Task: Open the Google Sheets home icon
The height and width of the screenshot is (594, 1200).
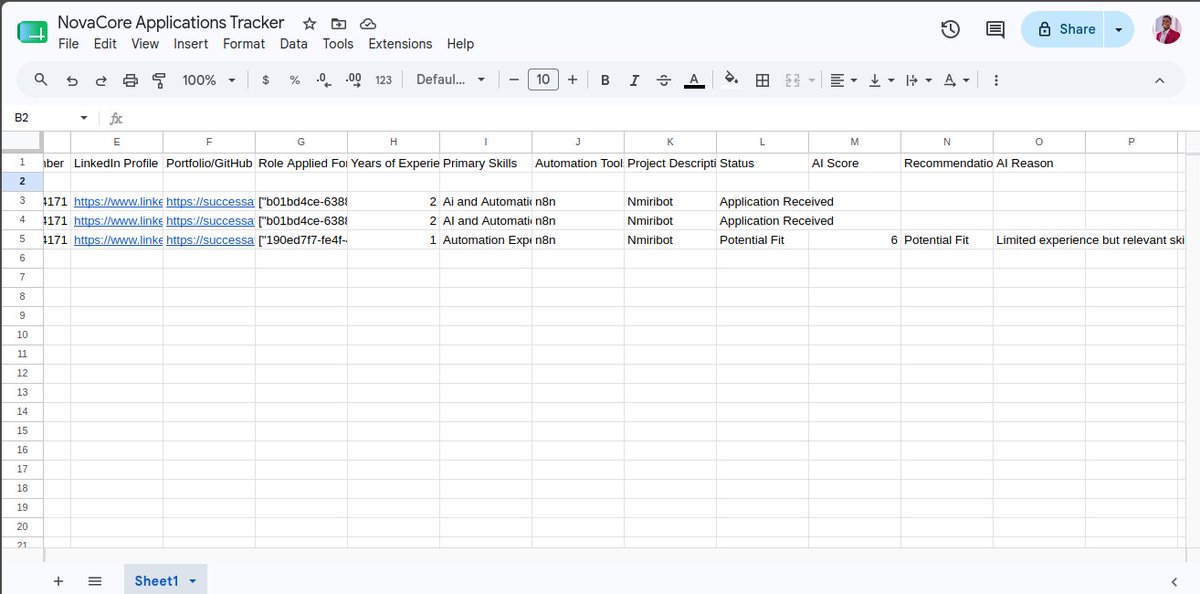Action: 32,32
